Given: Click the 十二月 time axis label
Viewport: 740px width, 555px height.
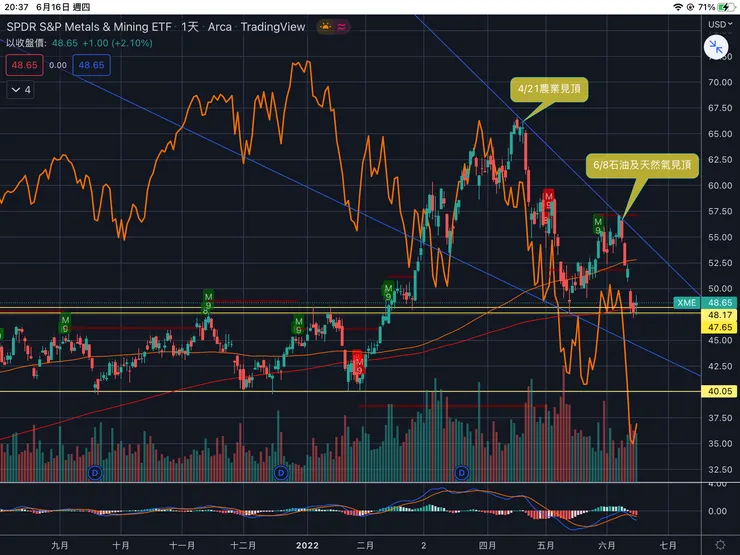Looking at the screenshot, I should click(243, 546).
